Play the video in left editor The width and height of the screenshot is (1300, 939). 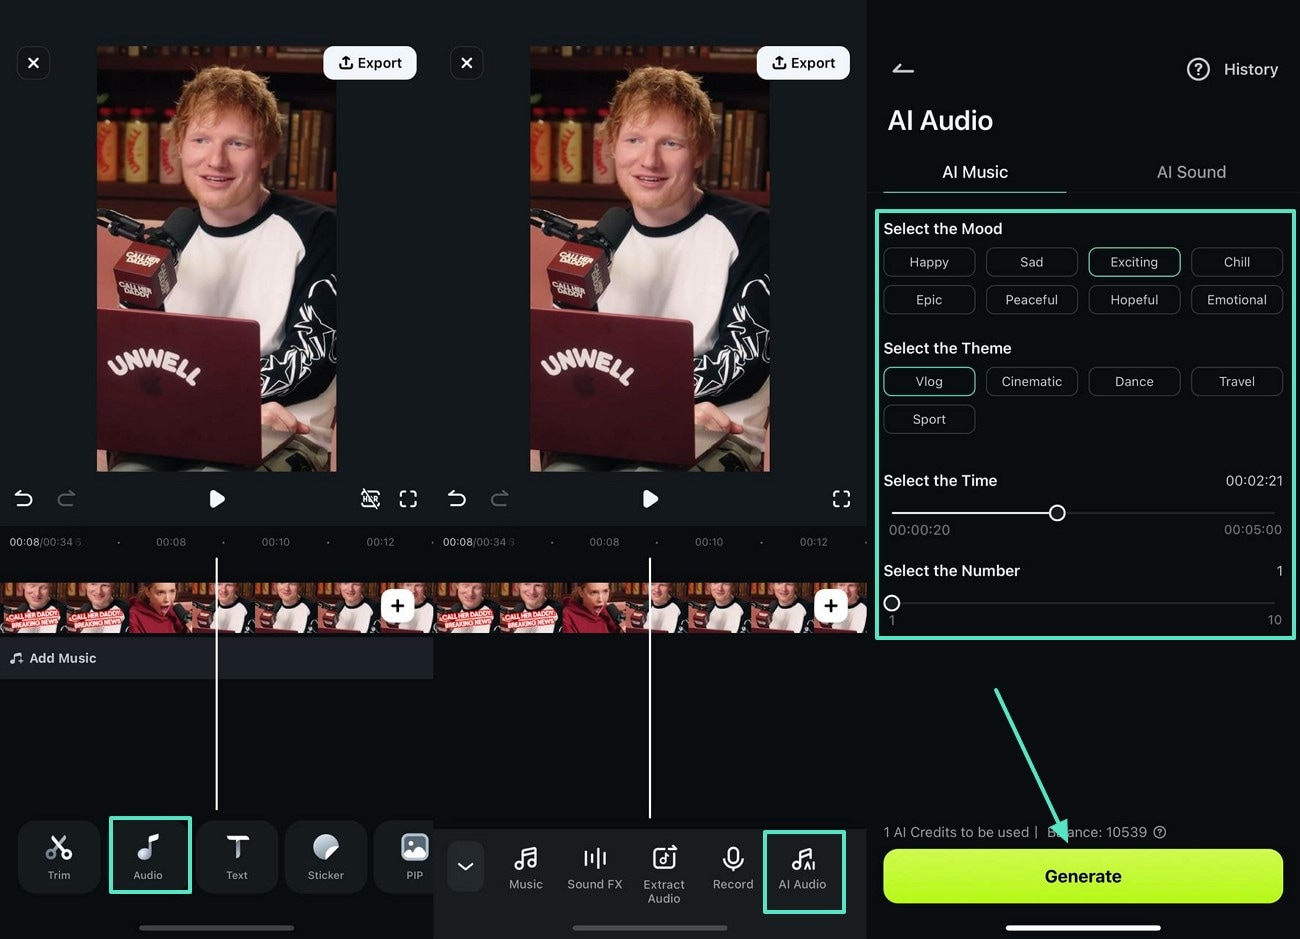coord(217,498)
